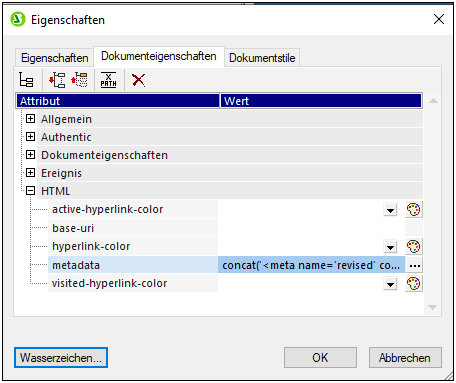Click the Attribut column header
456x383 pixels.
point(118,101)
